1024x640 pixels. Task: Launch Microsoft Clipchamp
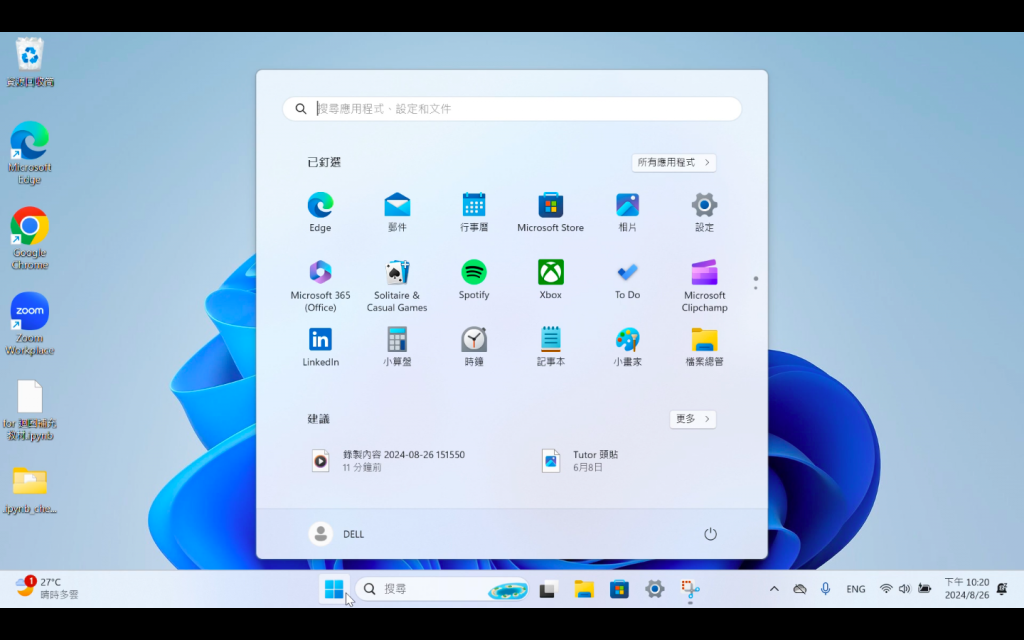pos(704,286)
